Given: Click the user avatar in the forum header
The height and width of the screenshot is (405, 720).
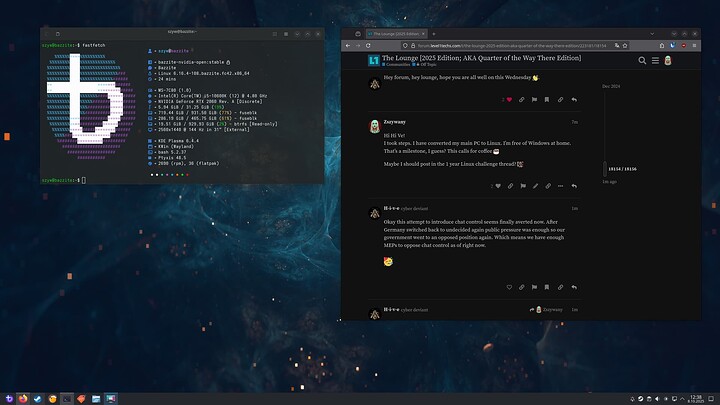Looking at the screenshot, I should [x=668, y=61].
